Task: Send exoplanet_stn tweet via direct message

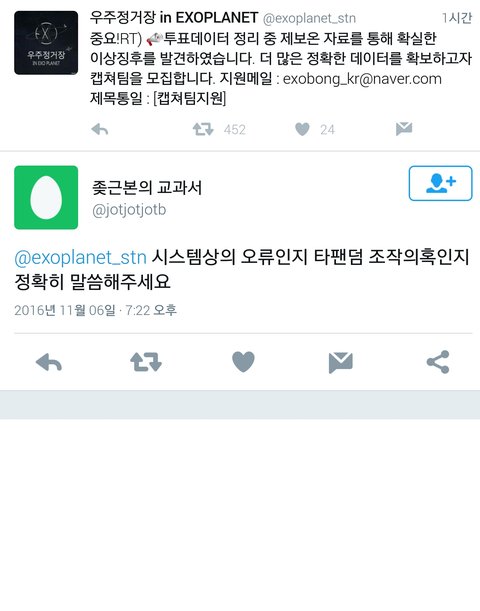Action: (x=404, y=129)
